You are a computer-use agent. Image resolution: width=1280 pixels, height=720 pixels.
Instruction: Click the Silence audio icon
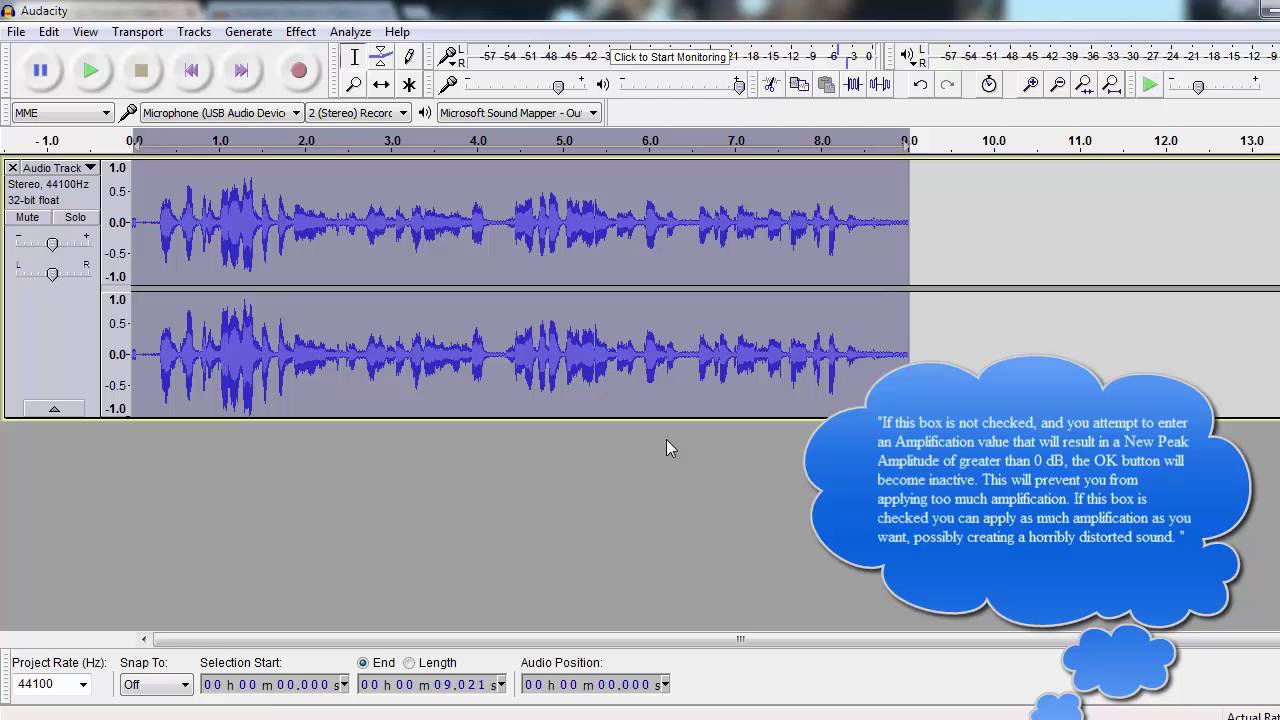point(880,85)
